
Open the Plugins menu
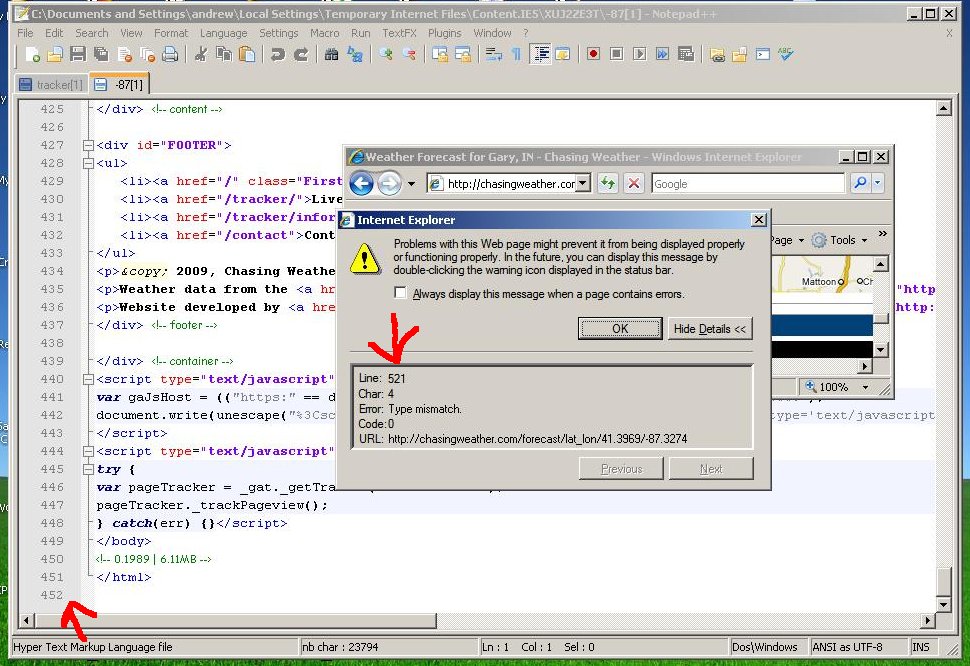click(x=445, y=33)
